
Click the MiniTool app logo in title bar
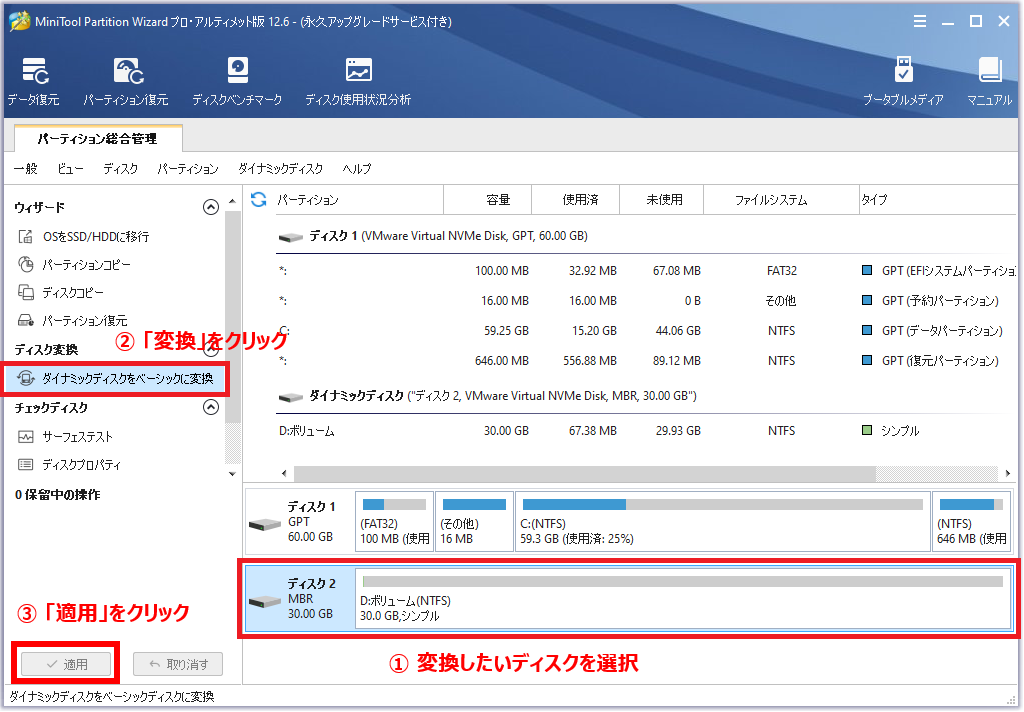(x=19, y=21)
